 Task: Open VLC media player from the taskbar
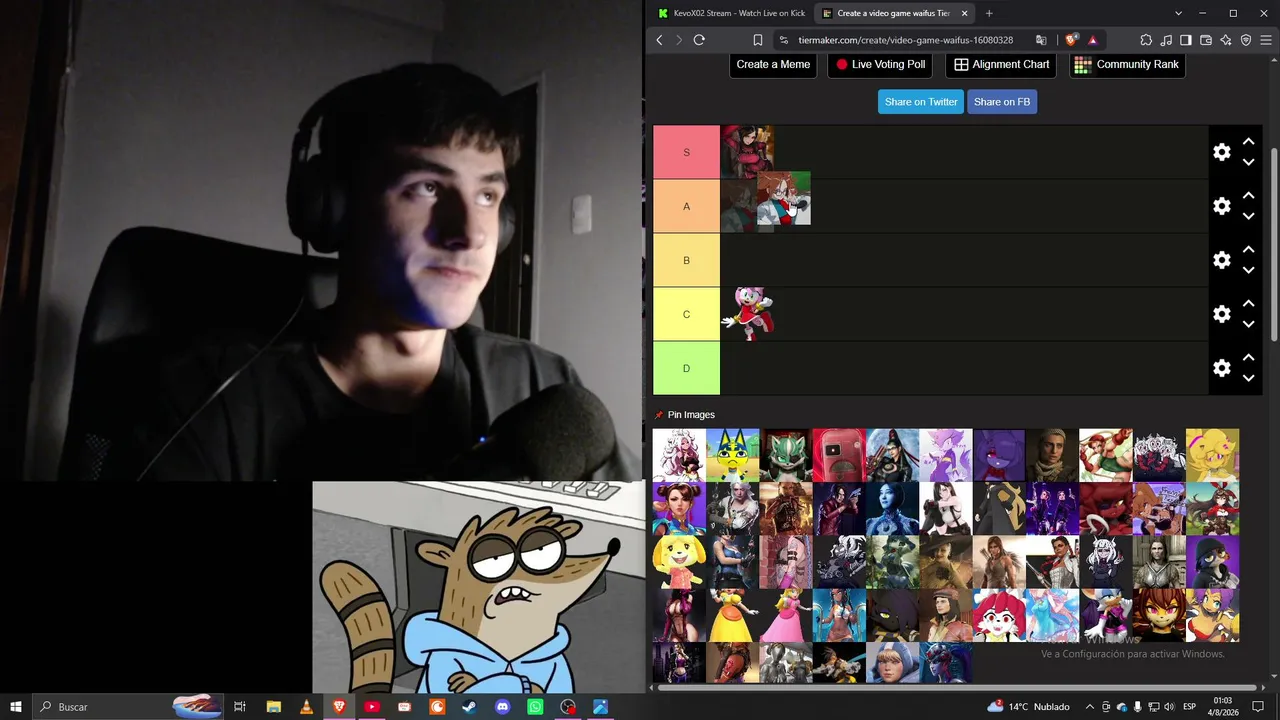(x=306, y=707)
